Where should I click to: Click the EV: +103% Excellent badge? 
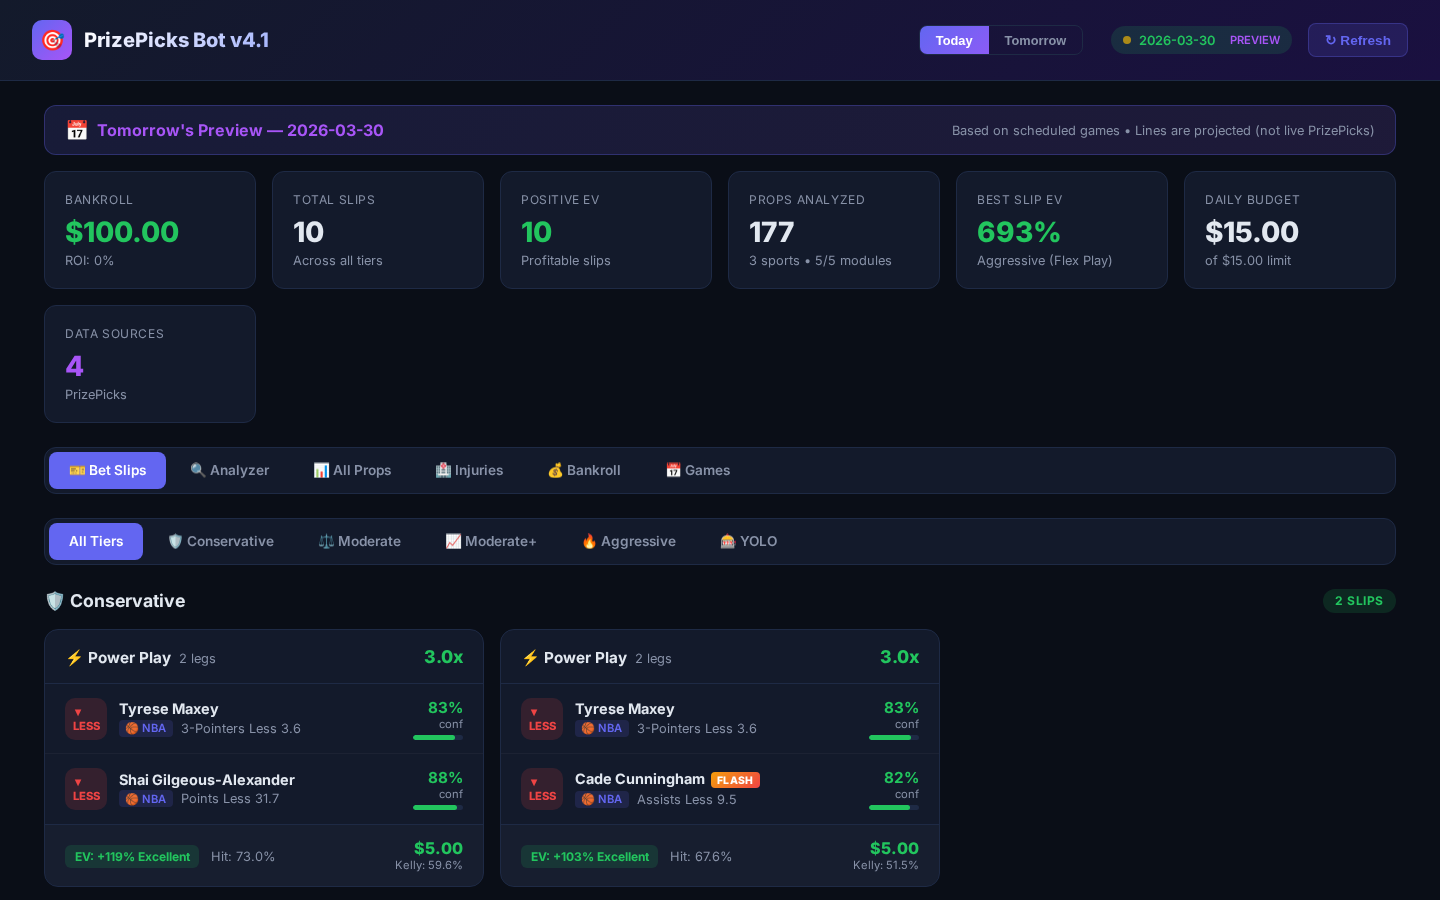point(589,857)
